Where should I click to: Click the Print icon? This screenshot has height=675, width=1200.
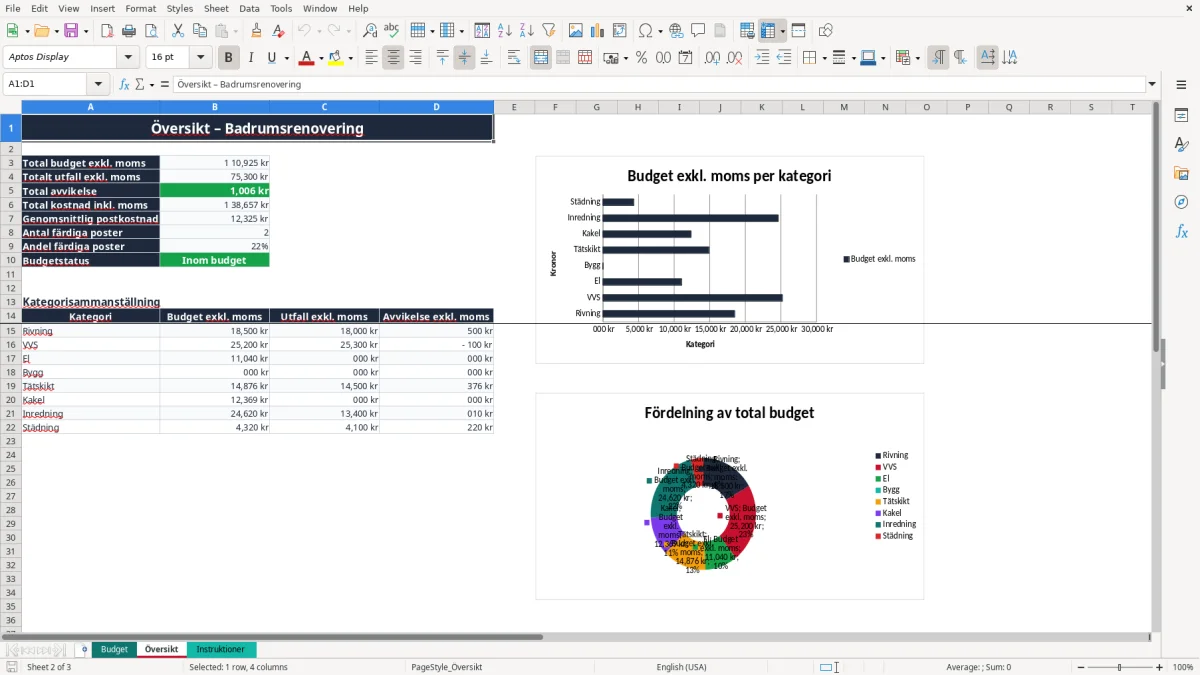[129, 31]
